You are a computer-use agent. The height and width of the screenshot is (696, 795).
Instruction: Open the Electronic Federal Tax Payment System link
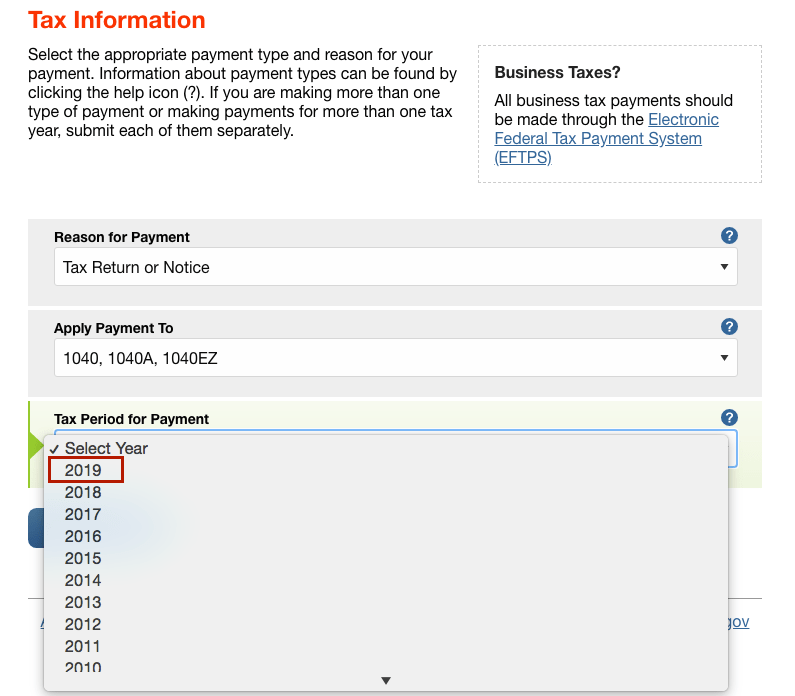606,138
